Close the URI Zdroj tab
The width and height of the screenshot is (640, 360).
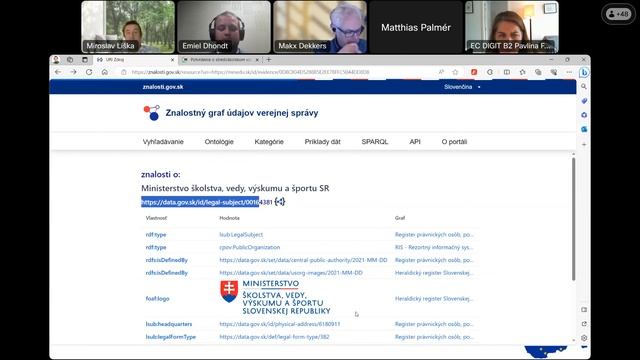point(172,60)
